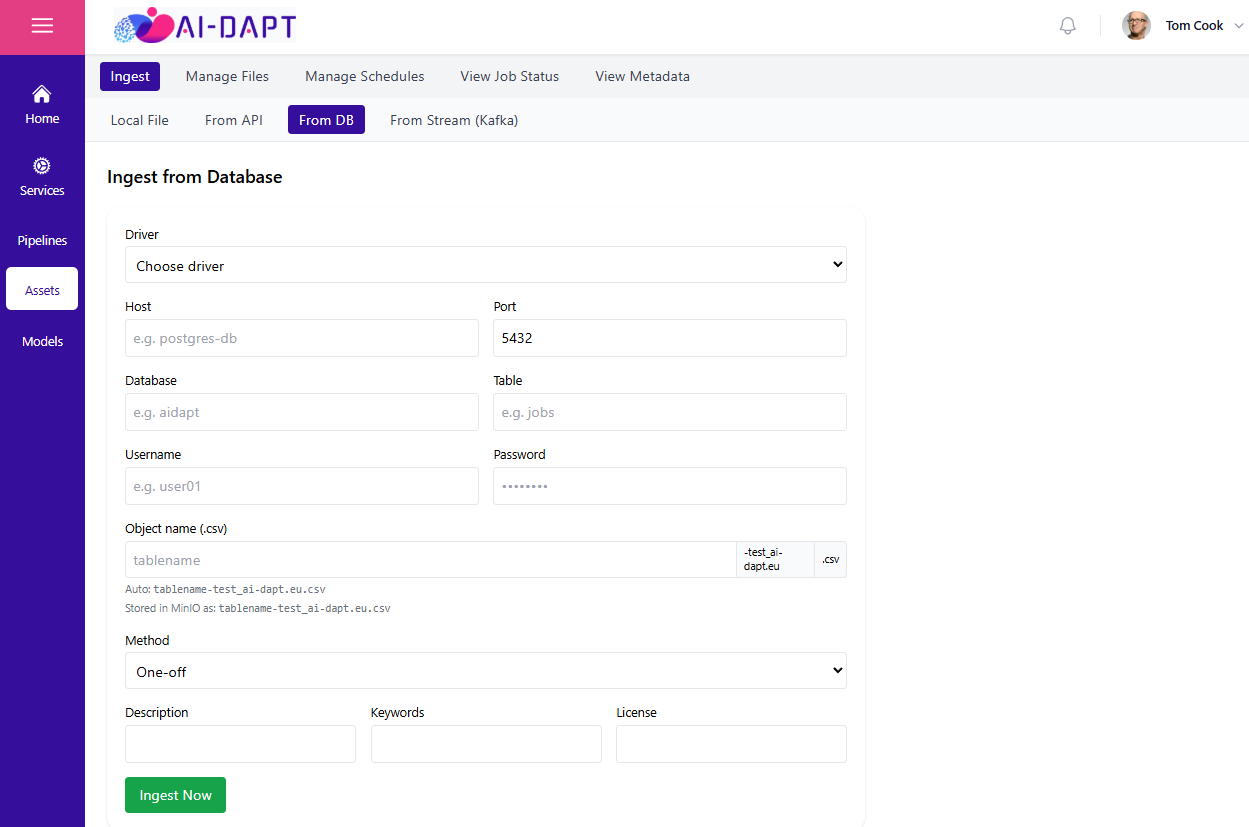Go to Home via house icon
Viewport: 1249px width, 827px height.
tap(42, 94)
